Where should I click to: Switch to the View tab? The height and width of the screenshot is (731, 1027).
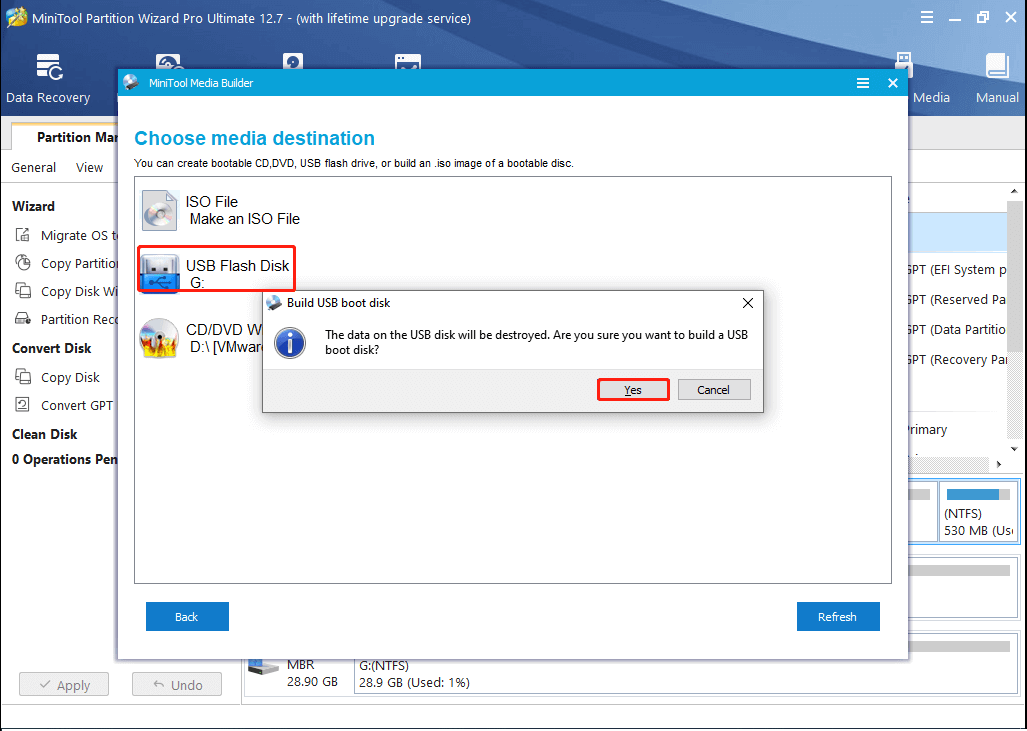(89, 167)
